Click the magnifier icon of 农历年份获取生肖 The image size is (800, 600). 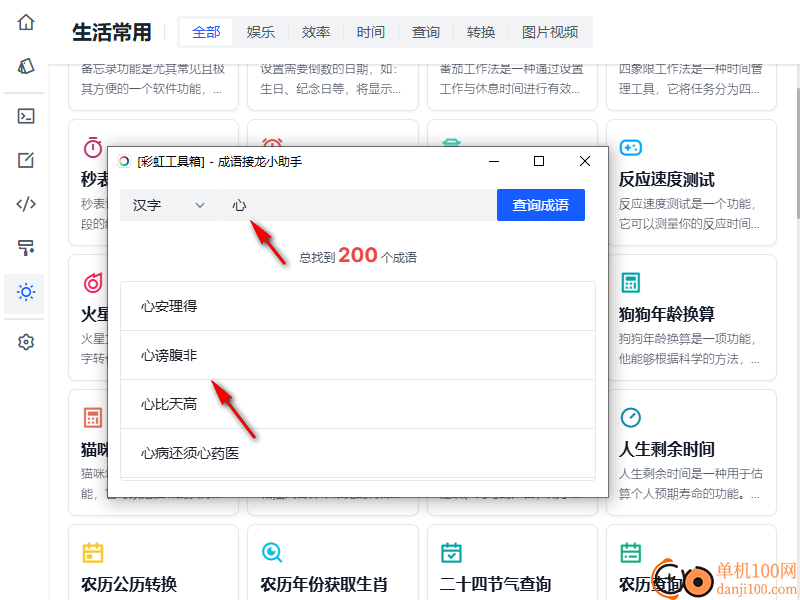pyautogui.click(x=272, y=553)
